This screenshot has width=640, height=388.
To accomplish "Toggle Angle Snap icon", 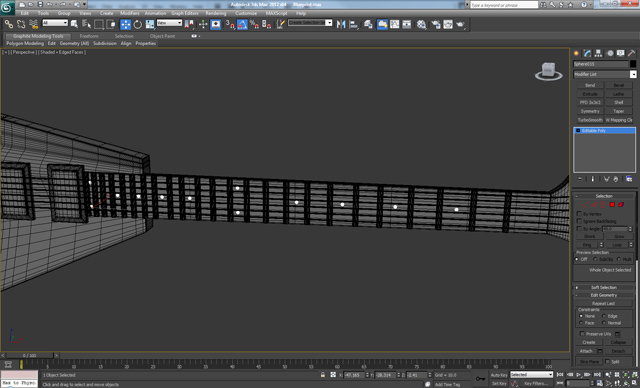I will (242, 24).
